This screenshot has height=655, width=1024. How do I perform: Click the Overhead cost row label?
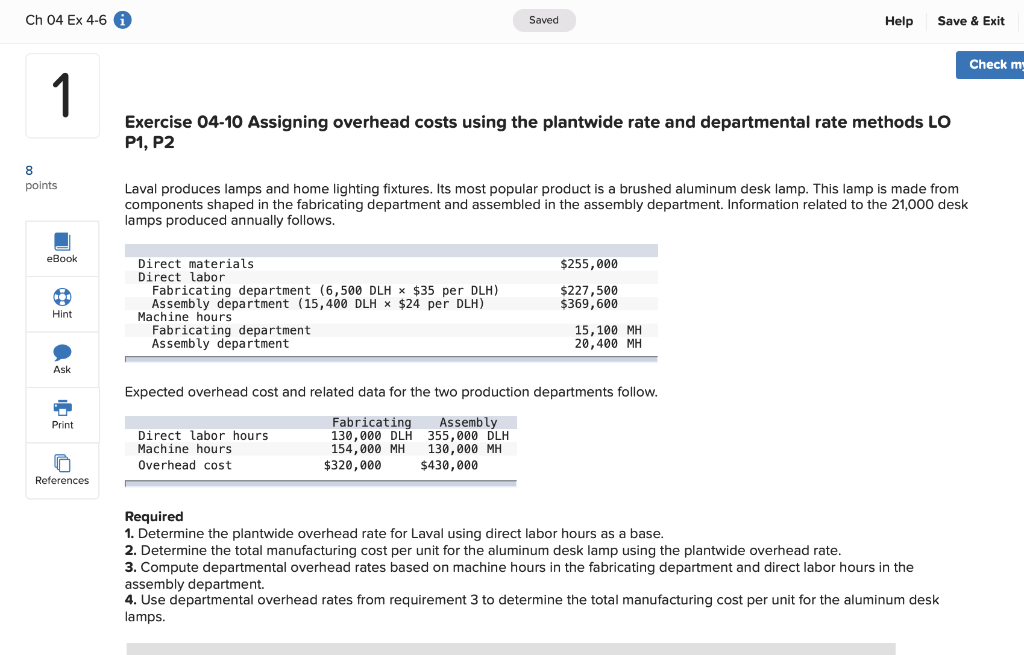click(x=185, y=466)
